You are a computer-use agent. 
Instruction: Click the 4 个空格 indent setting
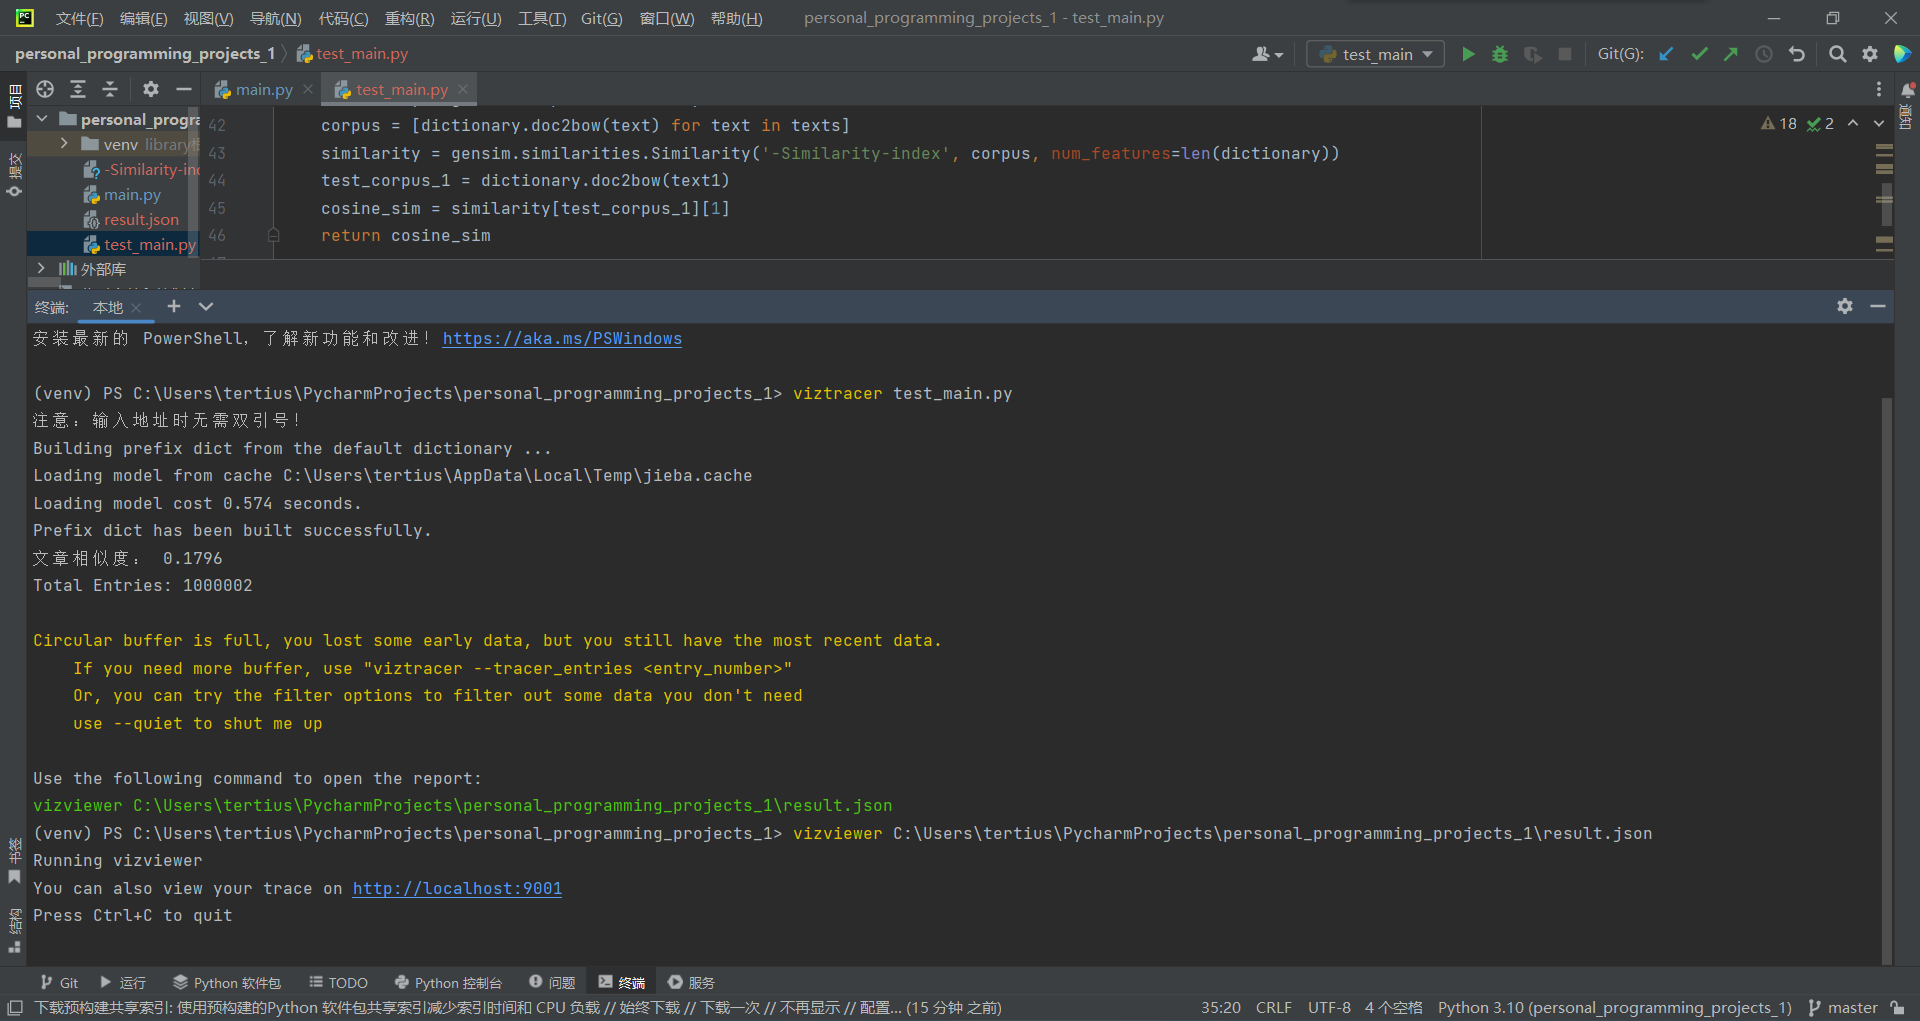point(1393,1008)
